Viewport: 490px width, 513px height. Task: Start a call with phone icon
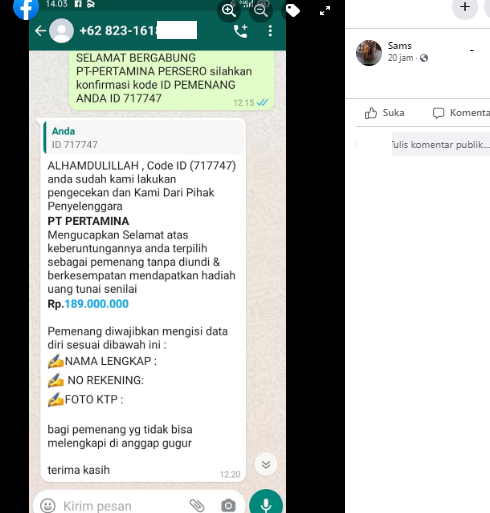[241, 31]
